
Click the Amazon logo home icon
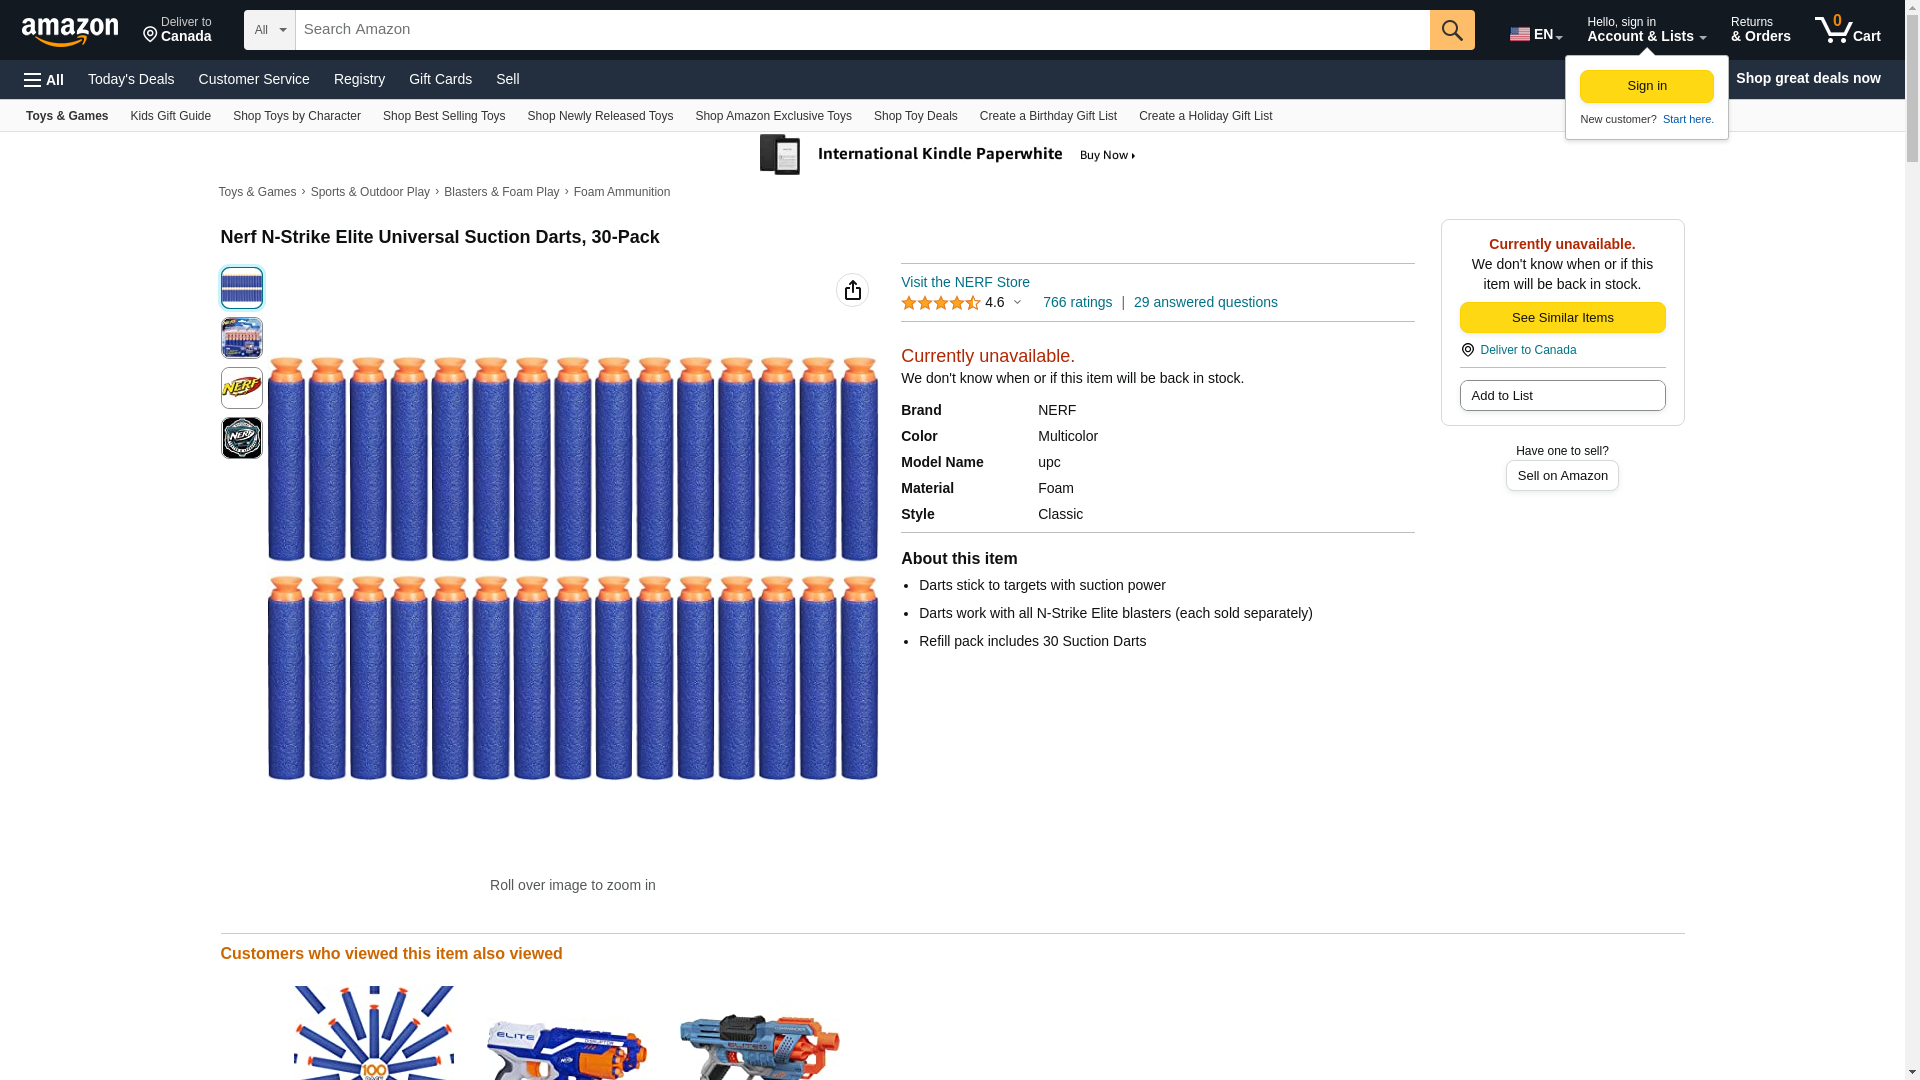(70, 31)
